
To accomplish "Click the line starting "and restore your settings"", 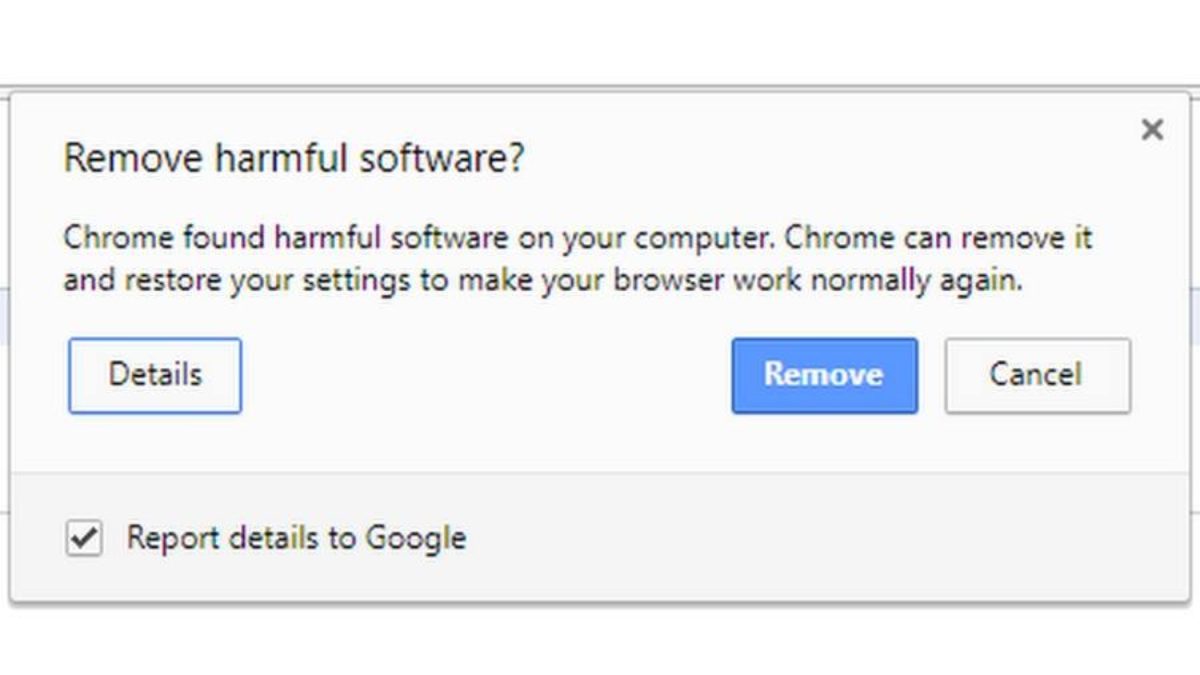I will [543, 280].
